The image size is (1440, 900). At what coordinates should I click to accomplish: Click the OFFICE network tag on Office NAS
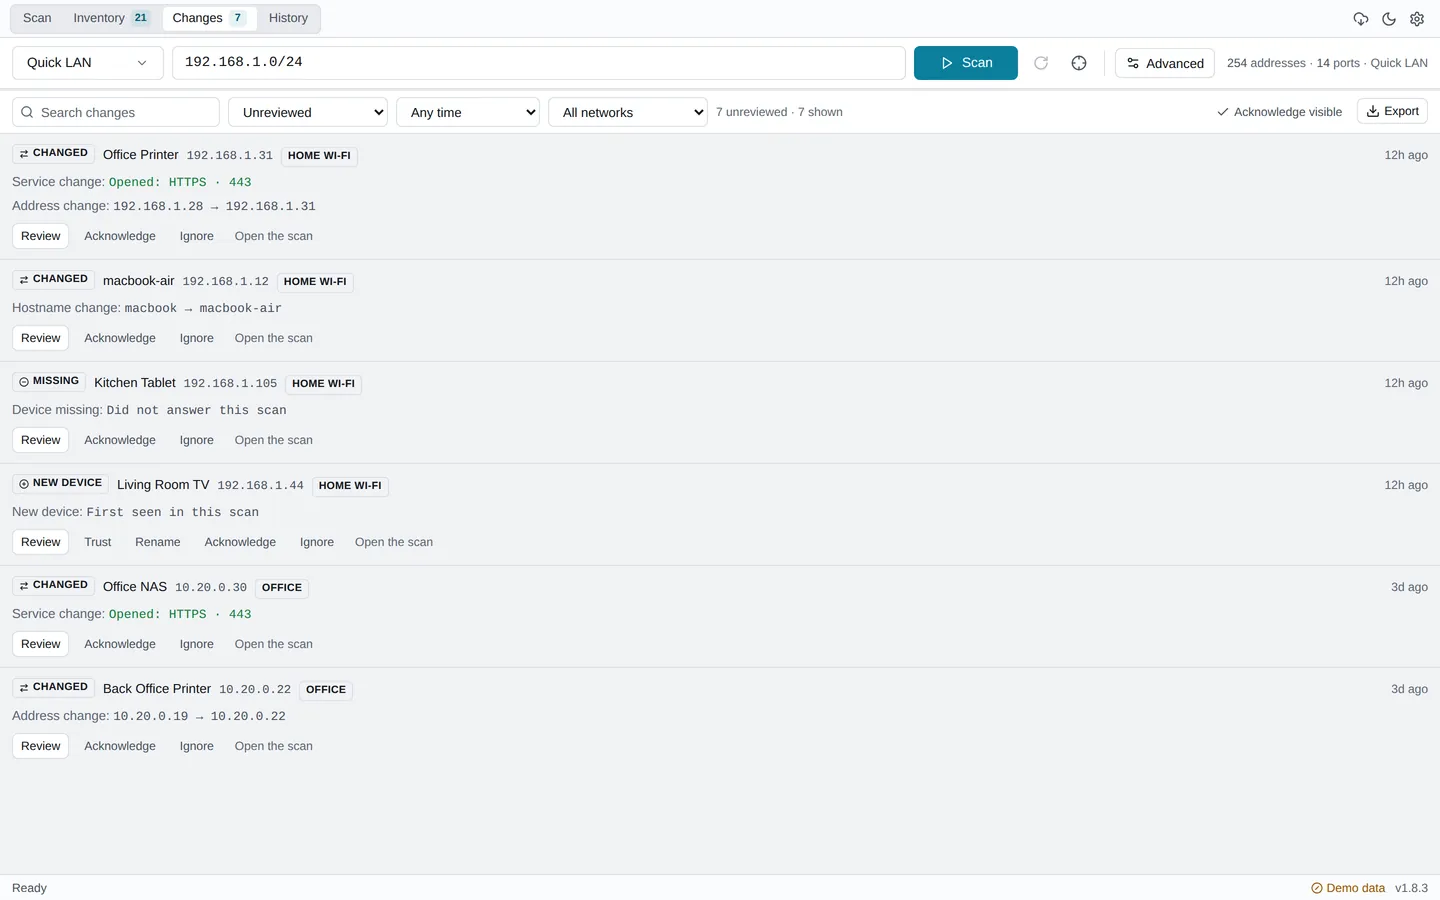pos(282,588)
